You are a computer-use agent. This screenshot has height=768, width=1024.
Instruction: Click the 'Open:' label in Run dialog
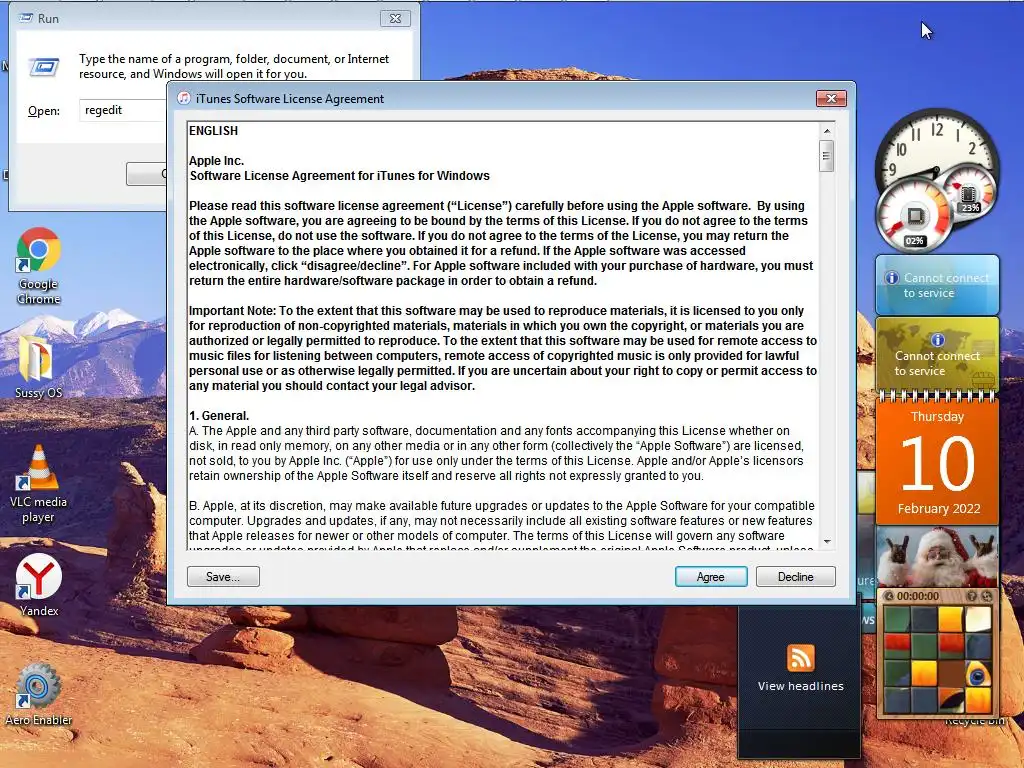coord(44,111)
